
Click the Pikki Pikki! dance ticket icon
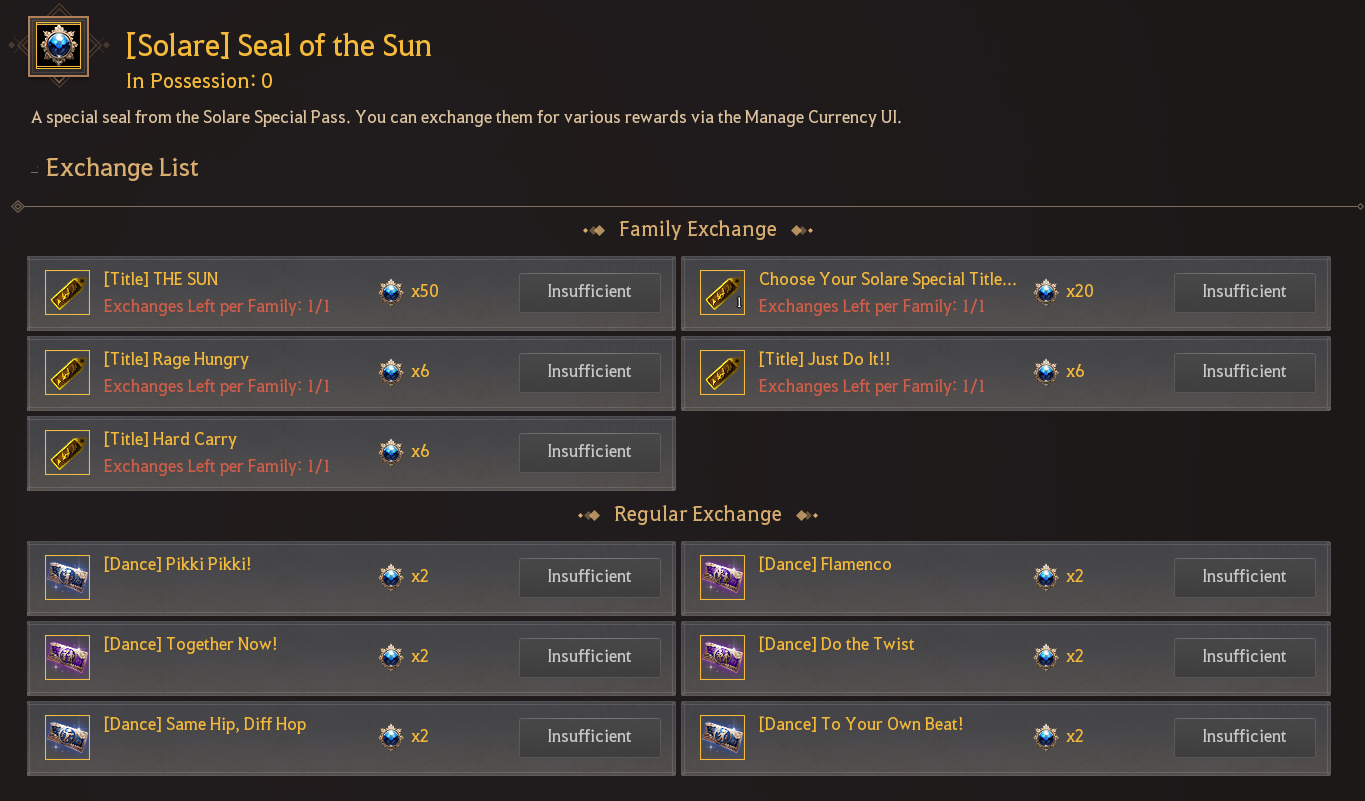[67, 577]
